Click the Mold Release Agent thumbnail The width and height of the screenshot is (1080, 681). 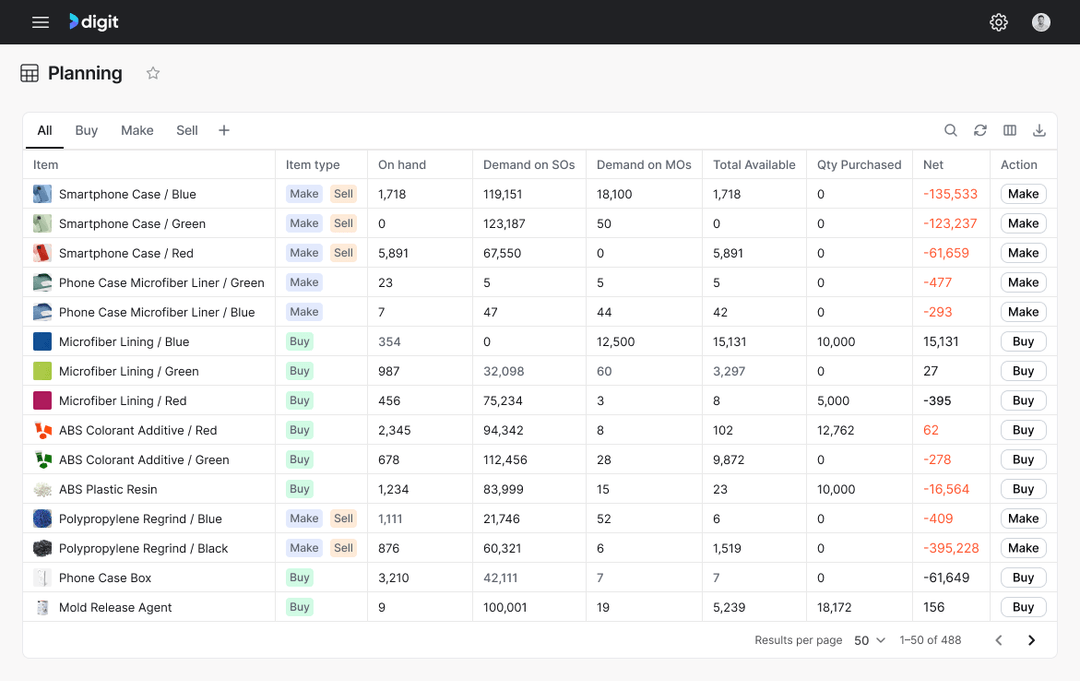click(42, 607)
